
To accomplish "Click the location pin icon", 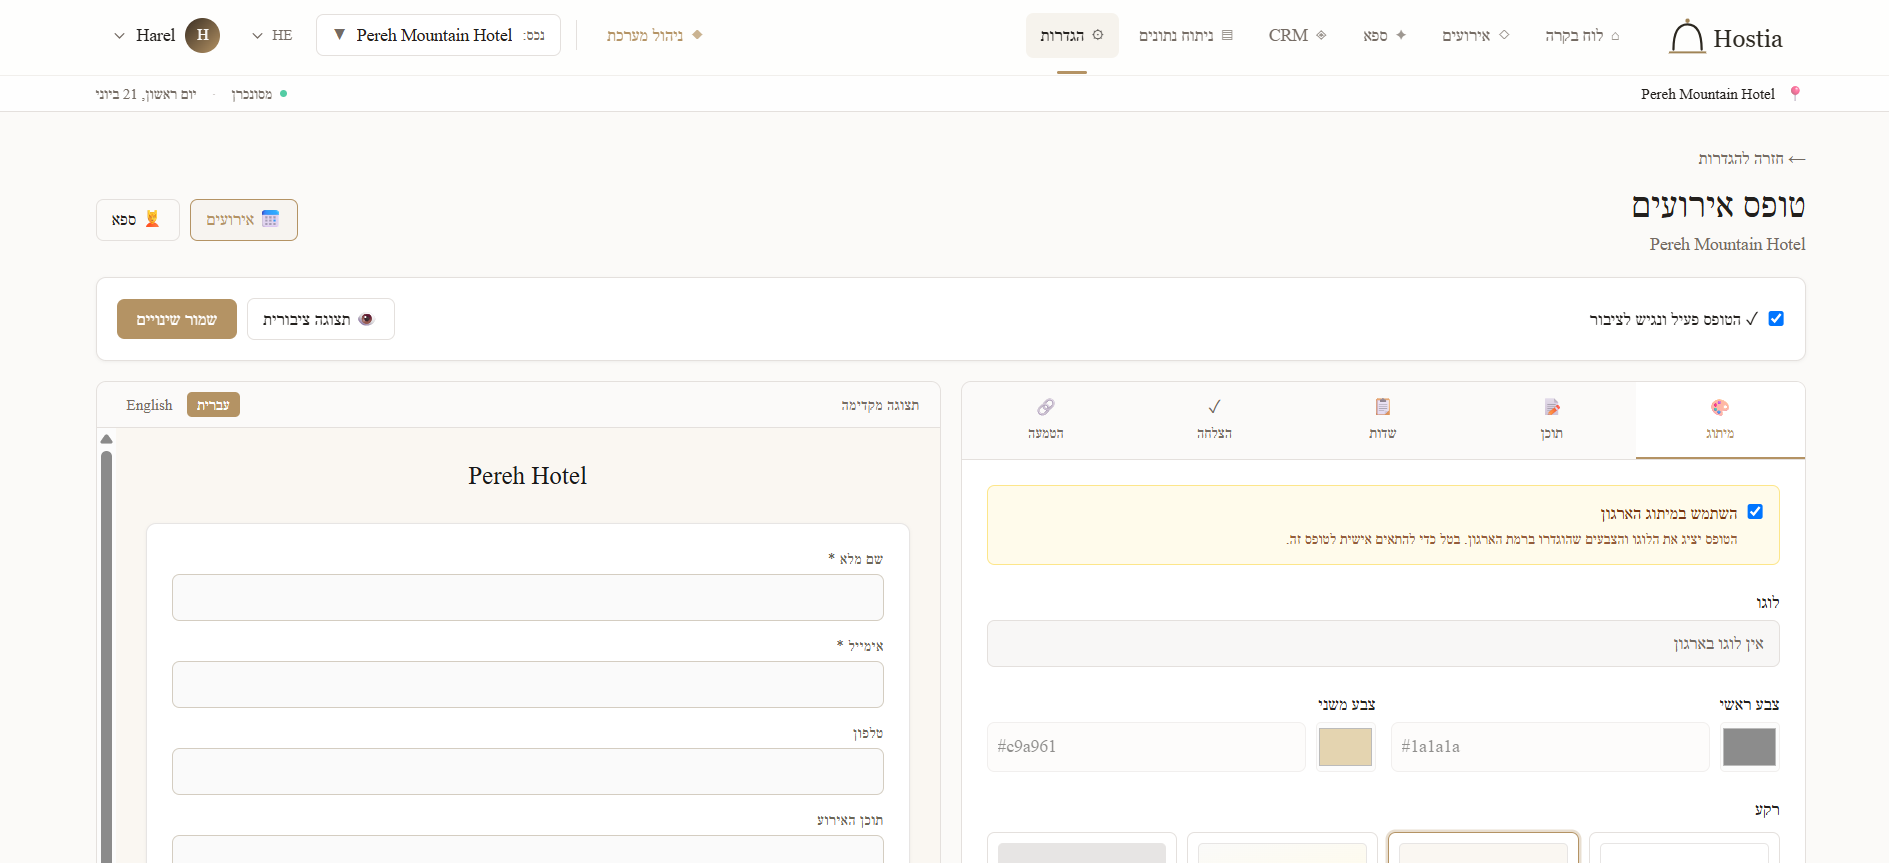I will click(1795, 93).
